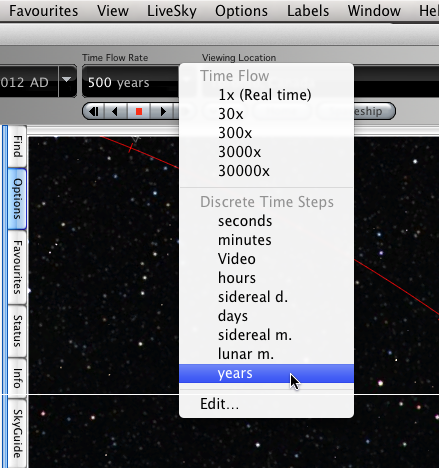Open the Status side tab
The image size is (439, 468).
17,331
